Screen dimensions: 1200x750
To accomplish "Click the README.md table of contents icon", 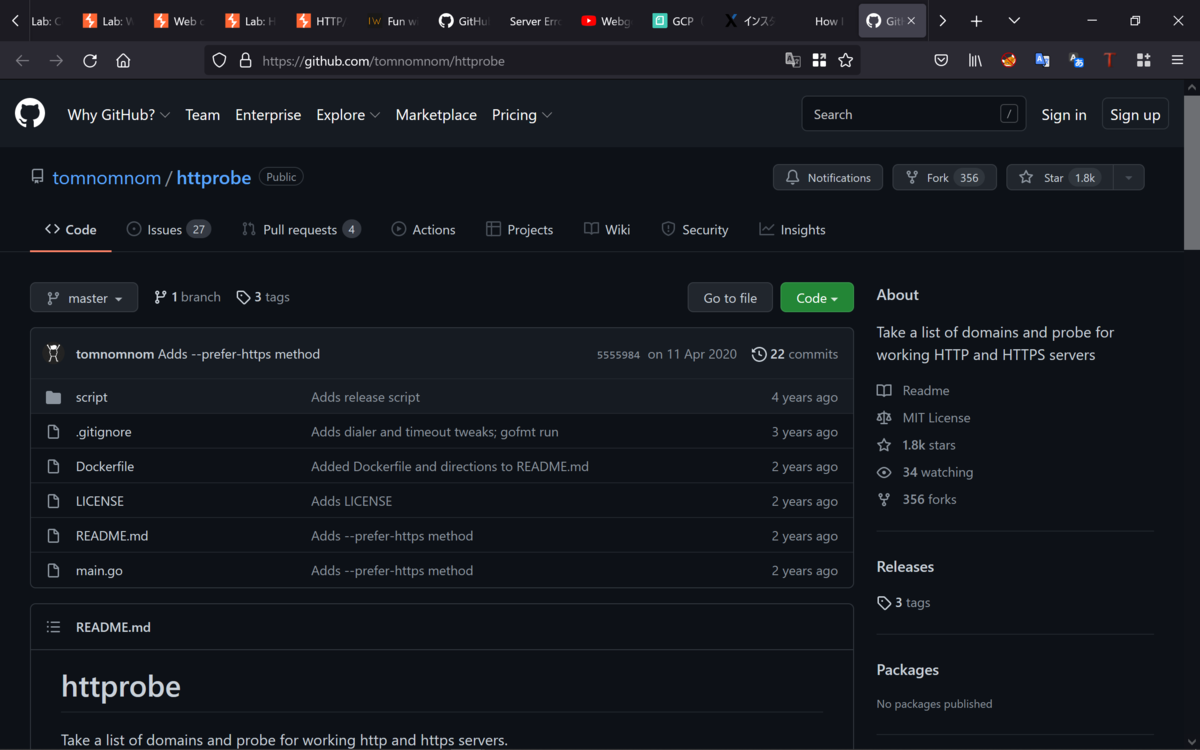I will pos(53,627).
